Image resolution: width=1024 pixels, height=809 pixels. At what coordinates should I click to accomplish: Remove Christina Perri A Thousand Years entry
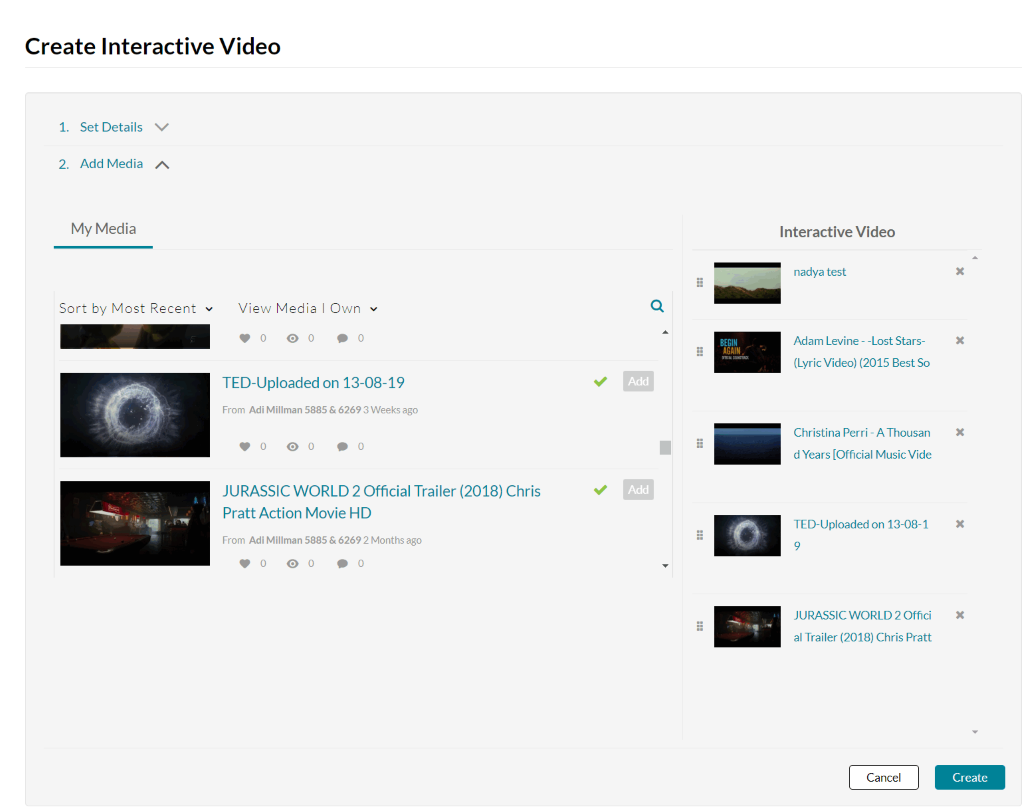960,432
